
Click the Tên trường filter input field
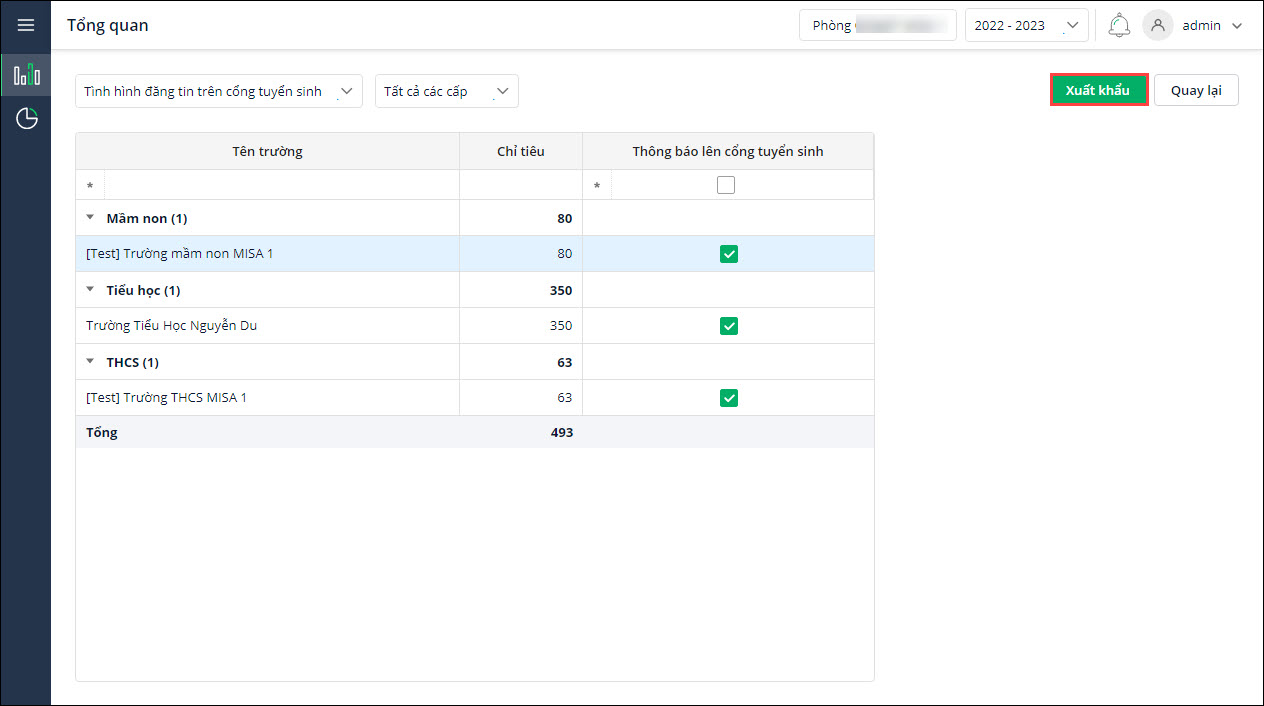tap(281, 185)
